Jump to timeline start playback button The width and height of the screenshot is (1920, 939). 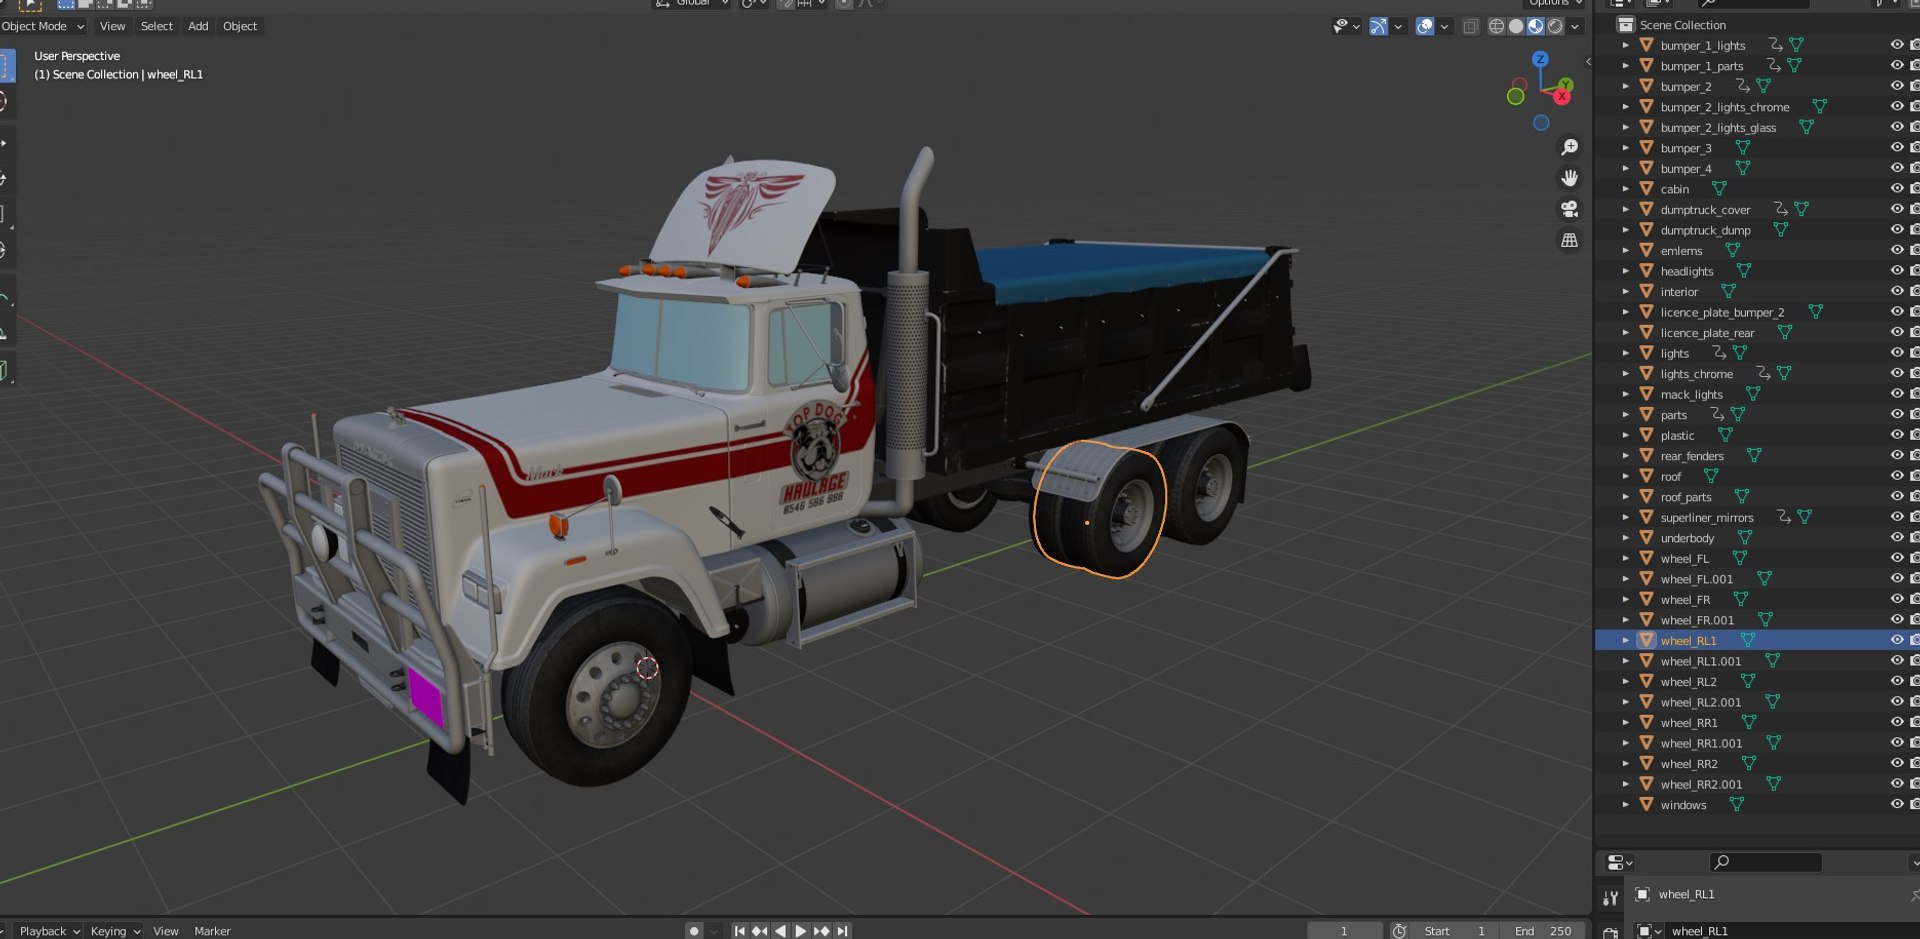coord(740,931)
